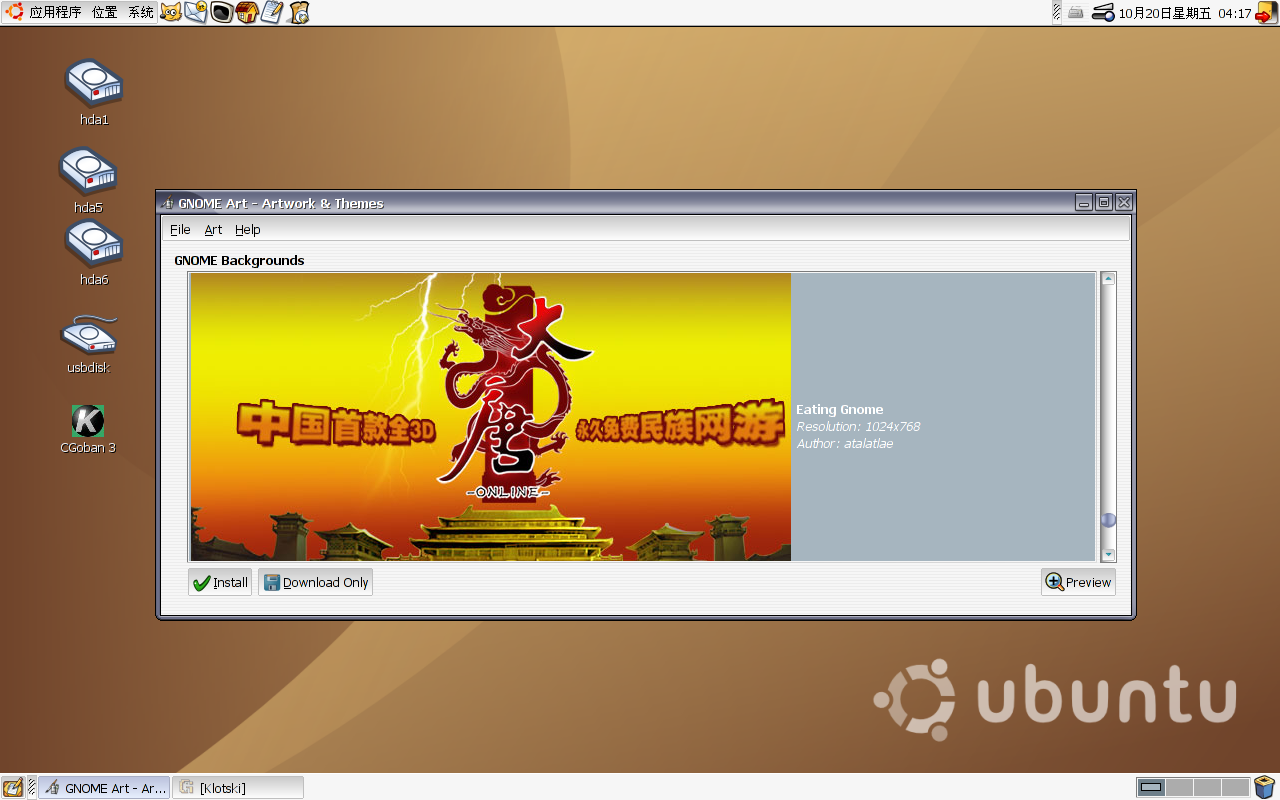Viewport: 1280px width, 800px height.
Task: Click the printer icon in system tray
Action: tap(1076, 13)
